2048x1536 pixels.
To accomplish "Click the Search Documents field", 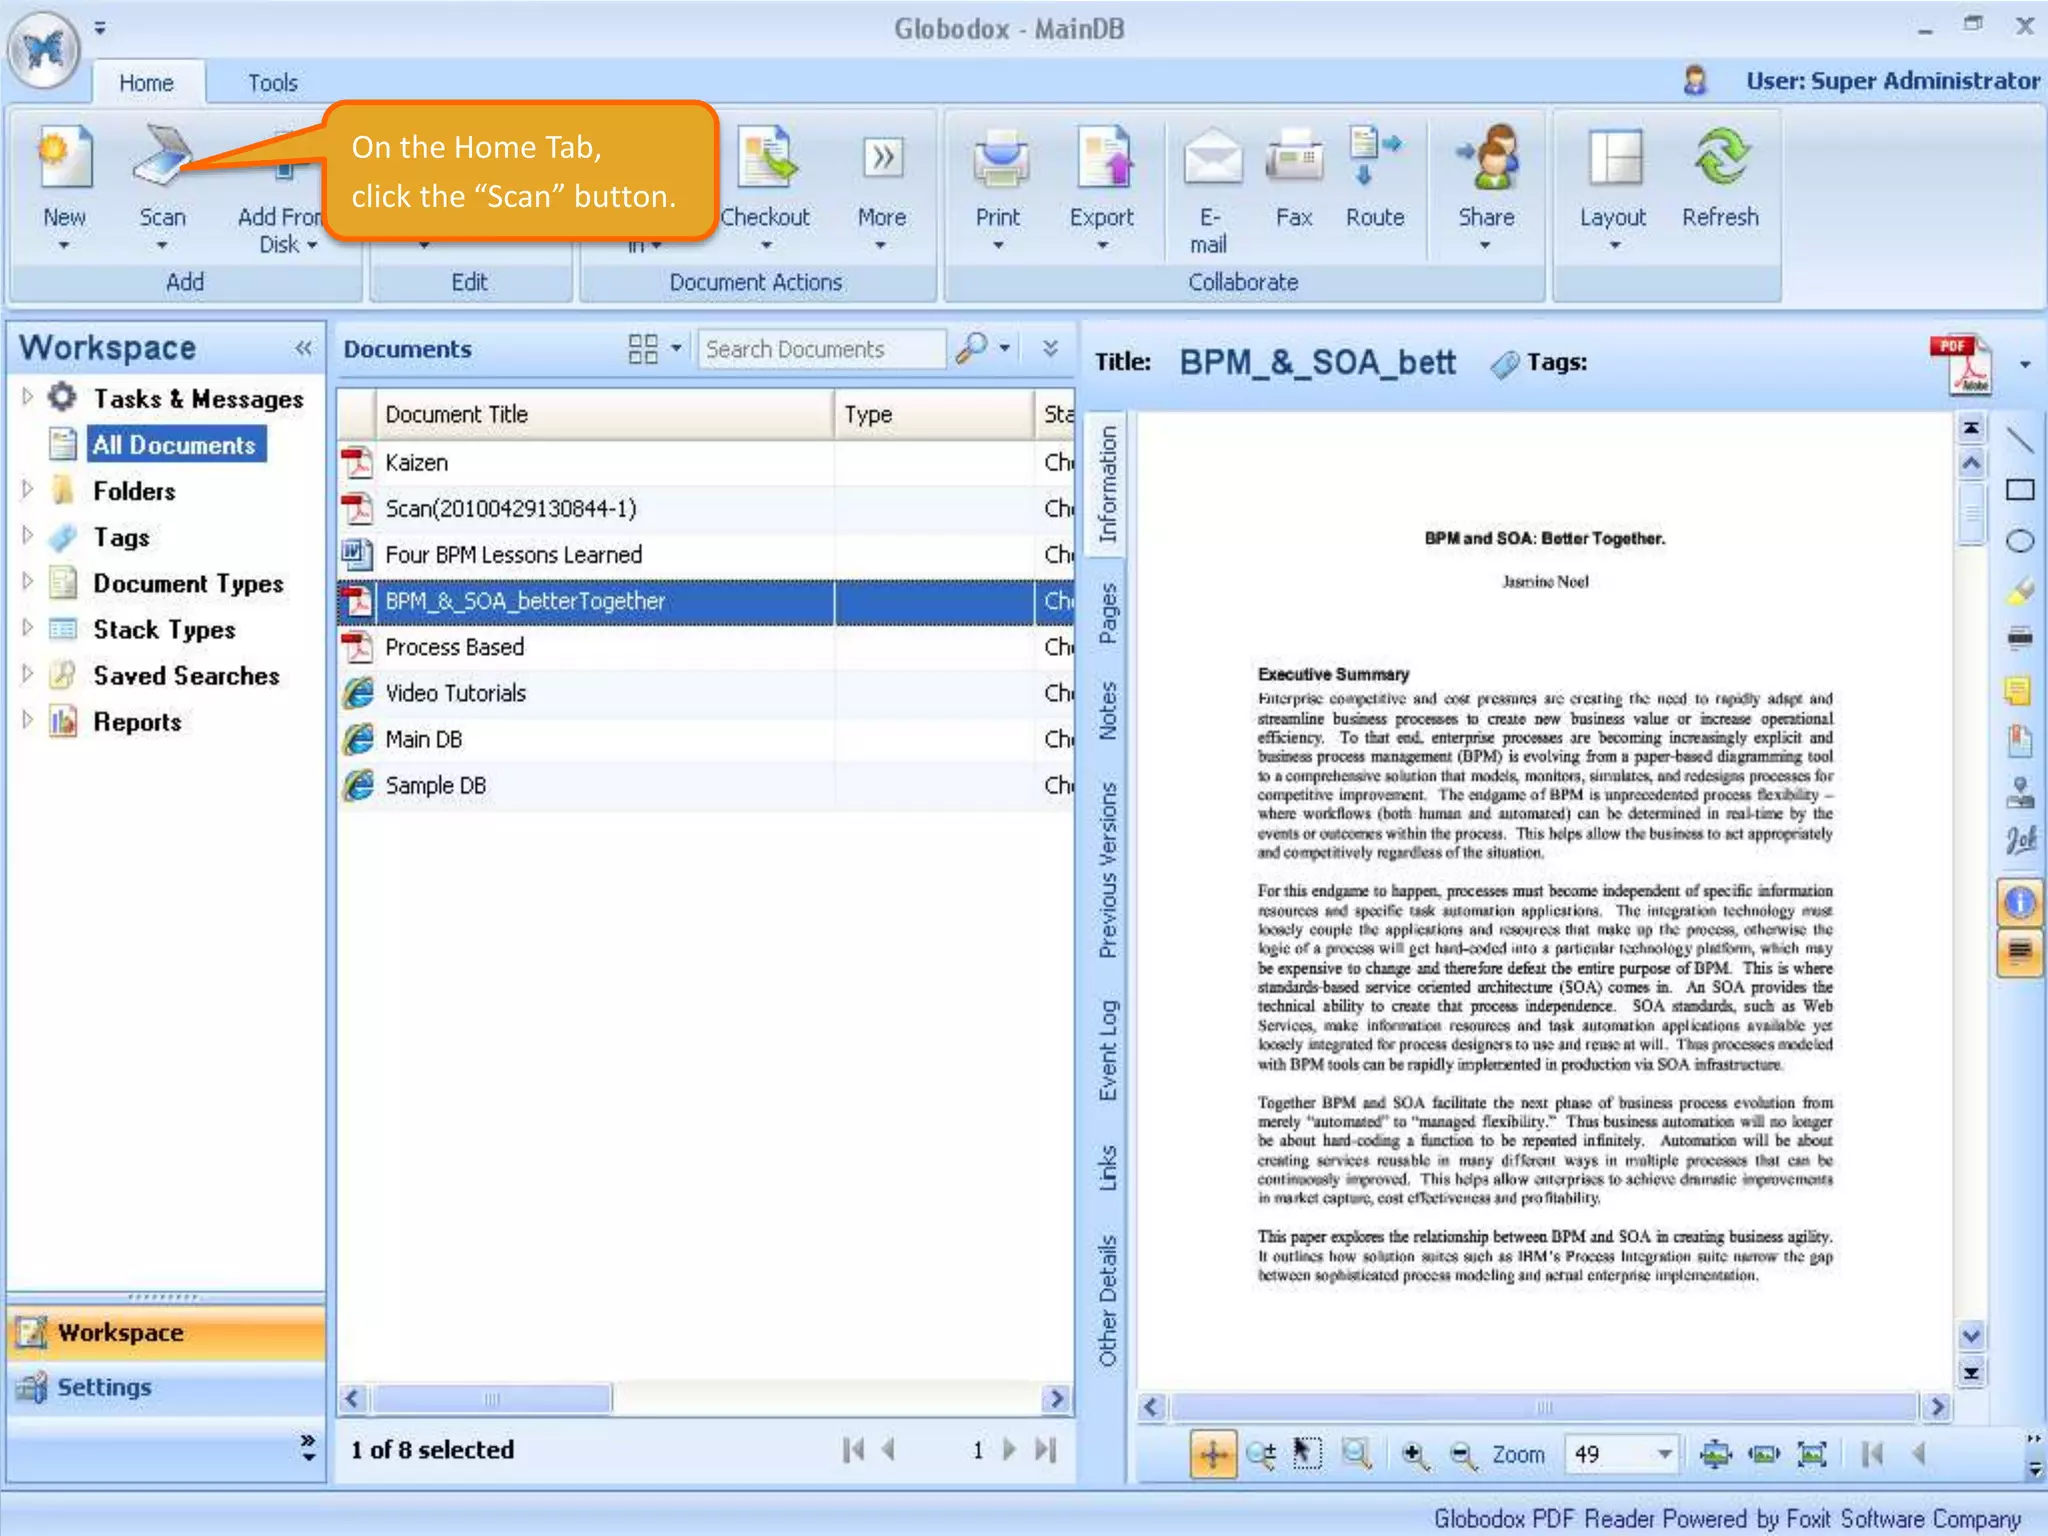I will [x=820, y=349].
